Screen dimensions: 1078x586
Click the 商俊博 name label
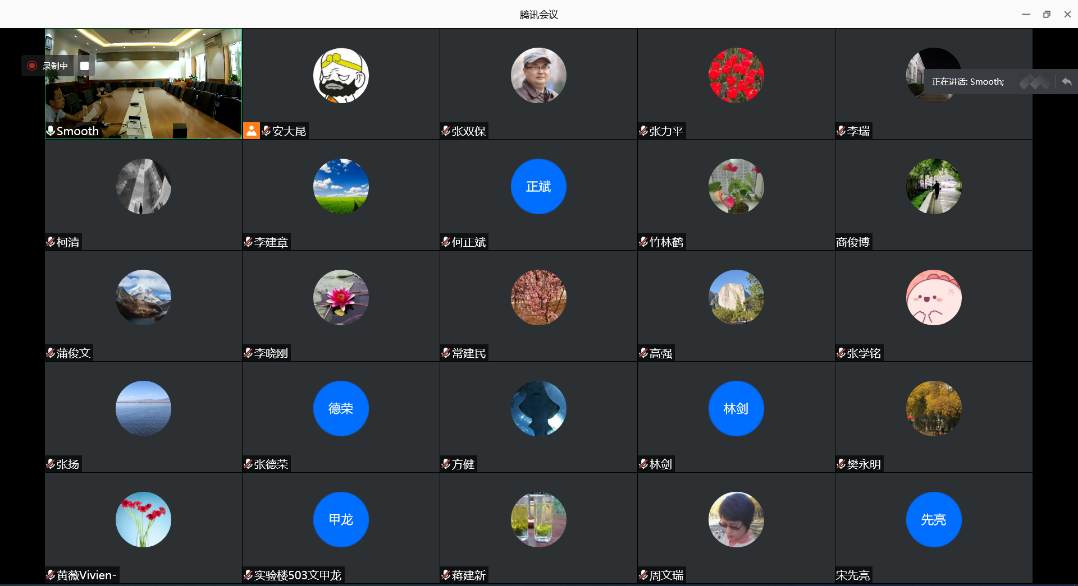click(x=853, y=242)
